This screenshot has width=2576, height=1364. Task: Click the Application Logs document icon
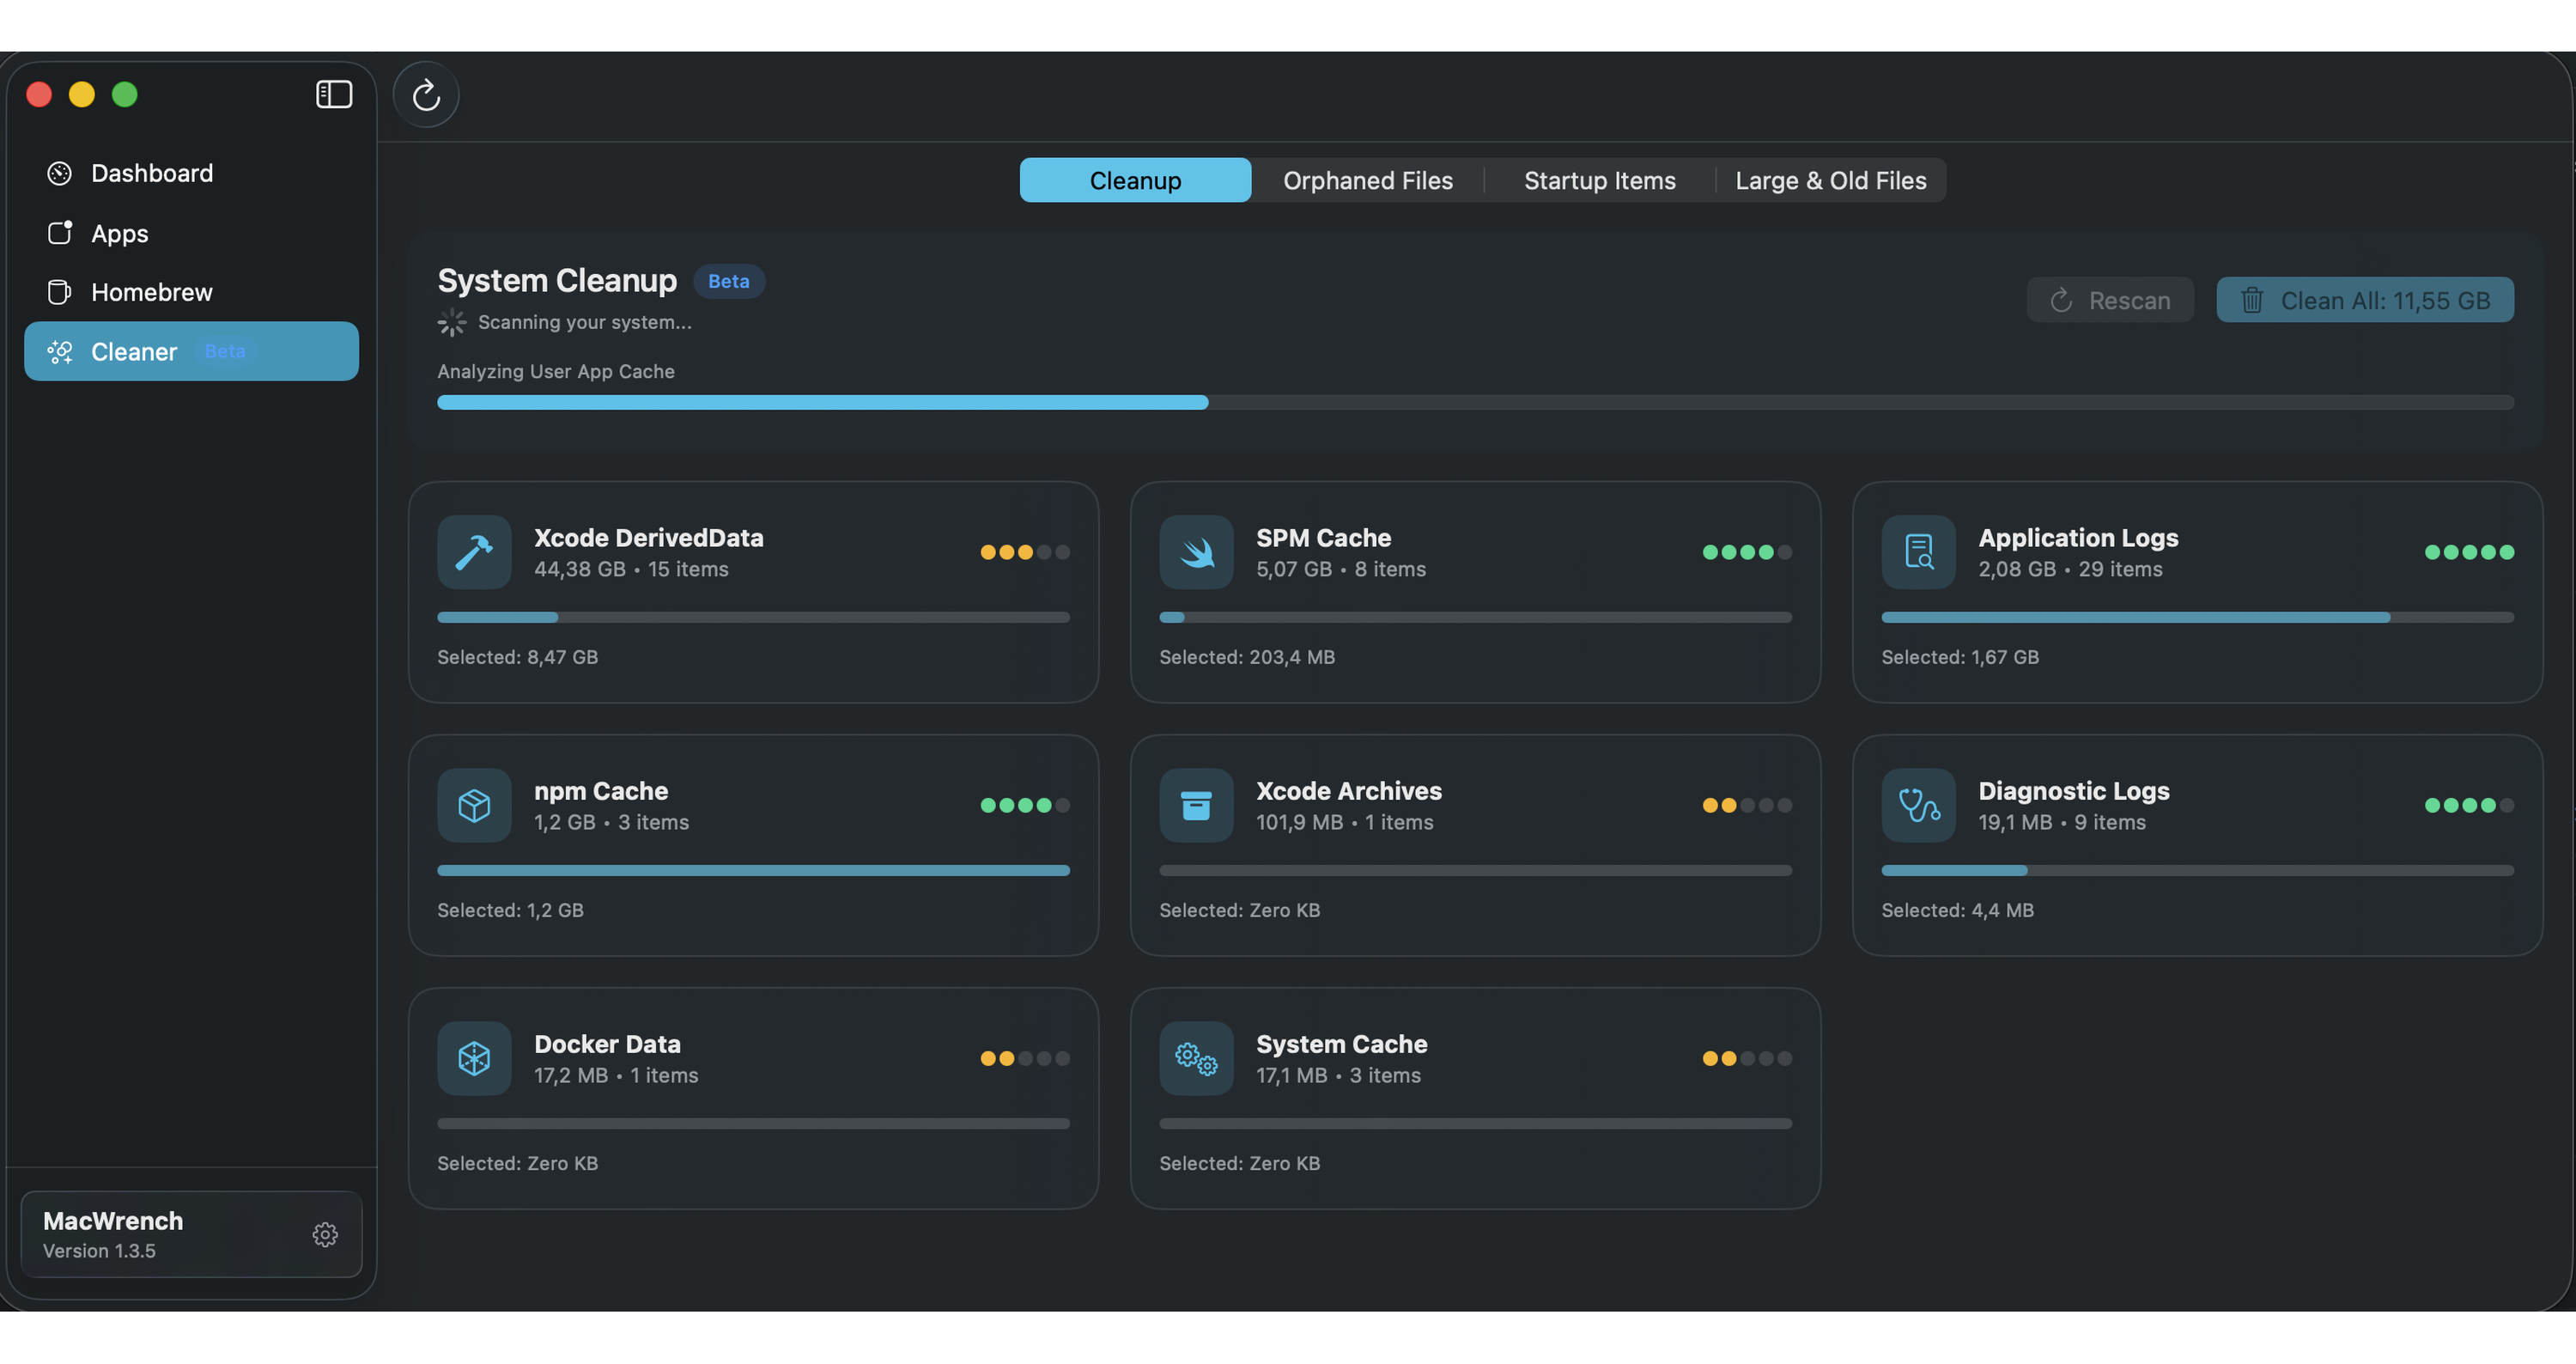coord(1918,552)
